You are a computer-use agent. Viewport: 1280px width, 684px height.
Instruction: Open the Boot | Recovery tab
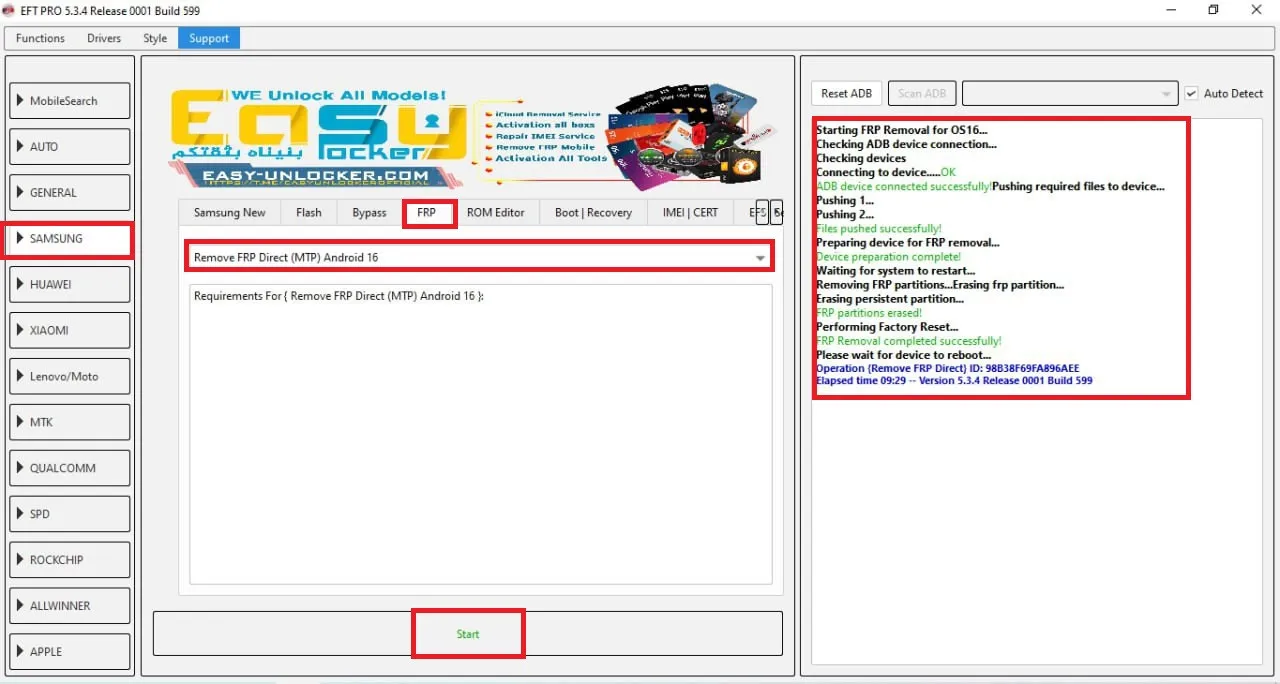coord(593,213)
